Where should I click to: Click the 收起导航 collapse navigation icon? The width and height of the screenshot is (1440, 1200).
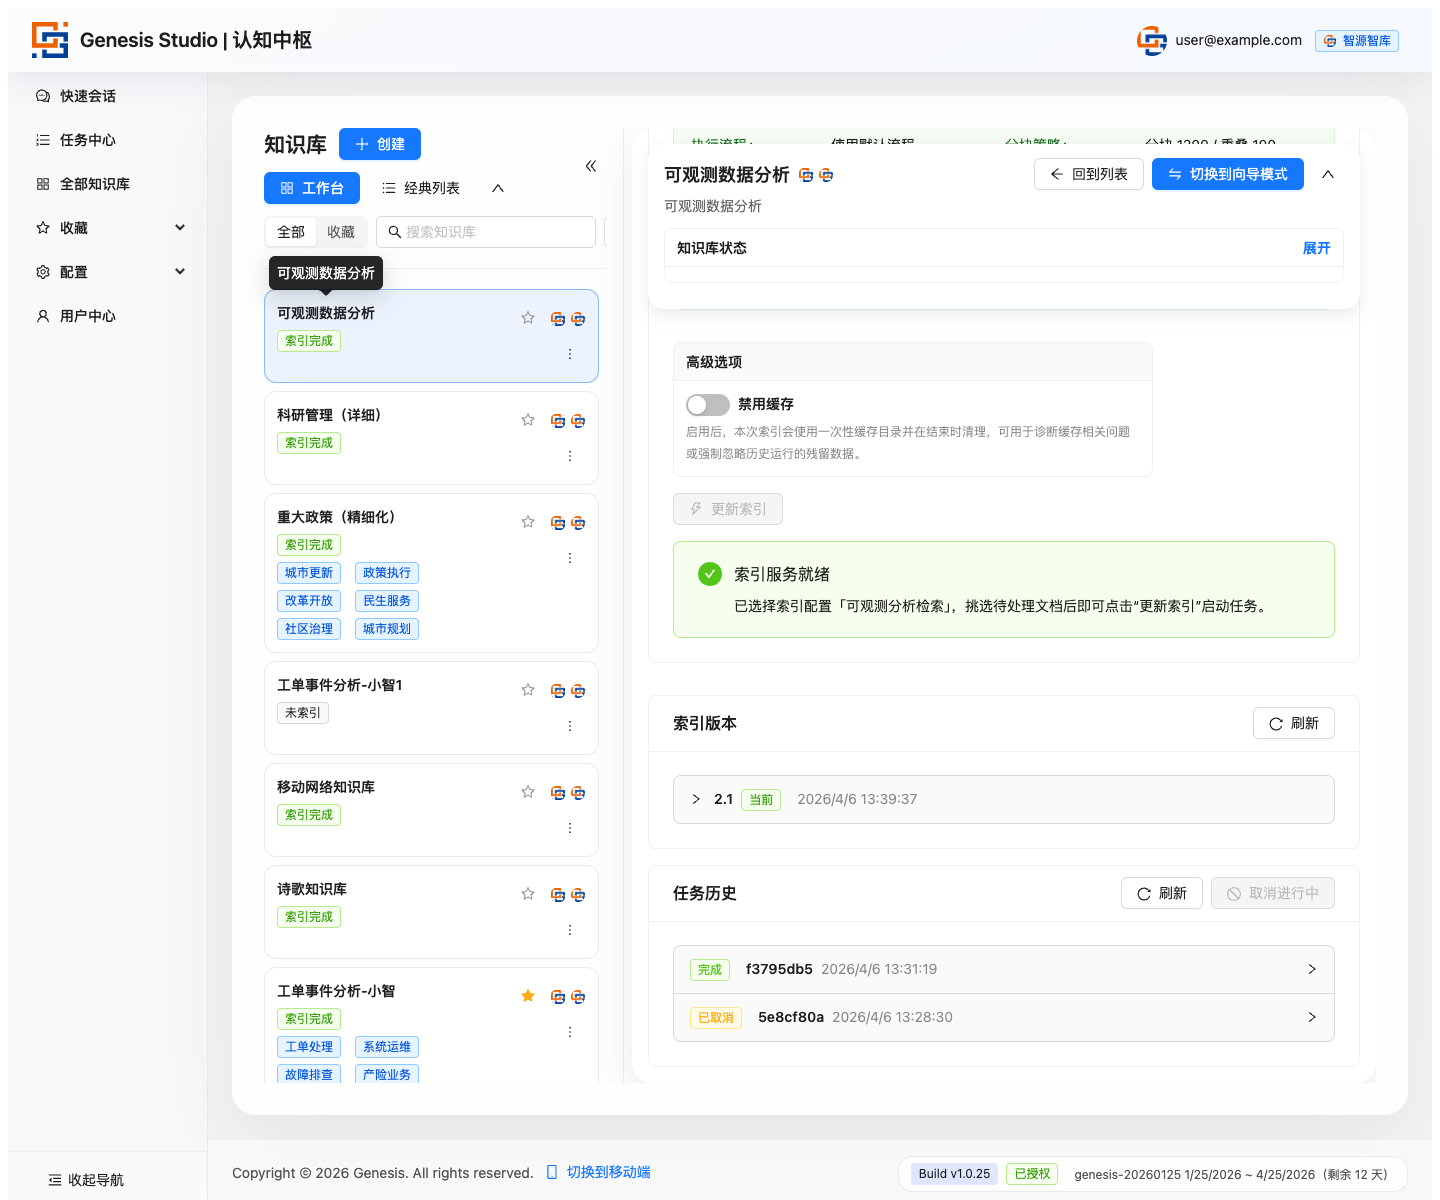[55, 1180]
